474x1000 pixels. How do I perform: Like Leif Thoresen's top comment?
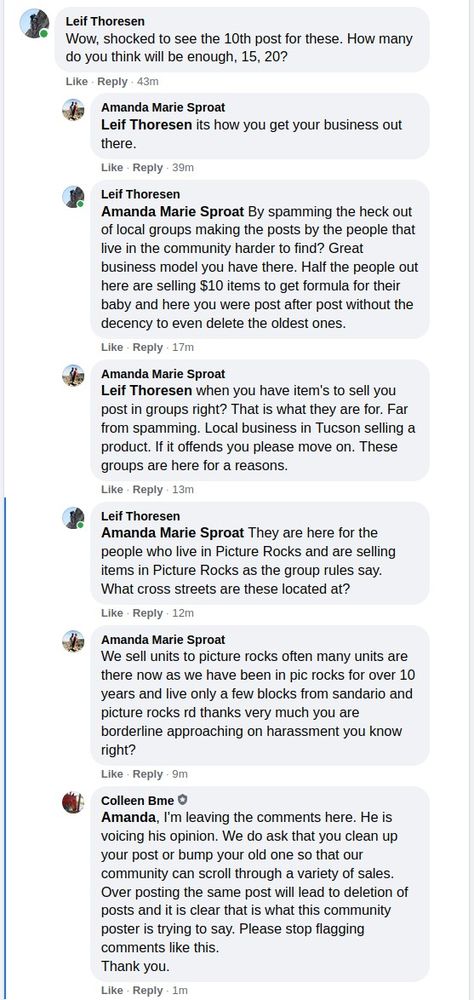pos(77,82)
